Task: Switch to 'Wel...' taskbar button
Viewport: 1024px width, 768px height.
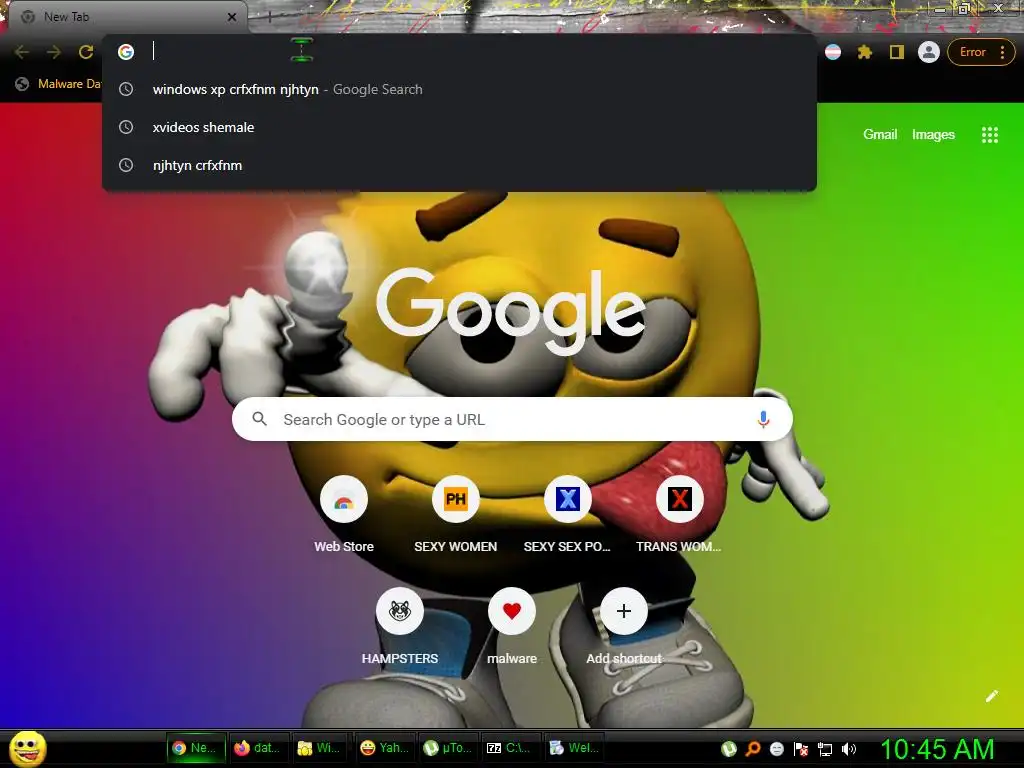Action: point(573,748)
